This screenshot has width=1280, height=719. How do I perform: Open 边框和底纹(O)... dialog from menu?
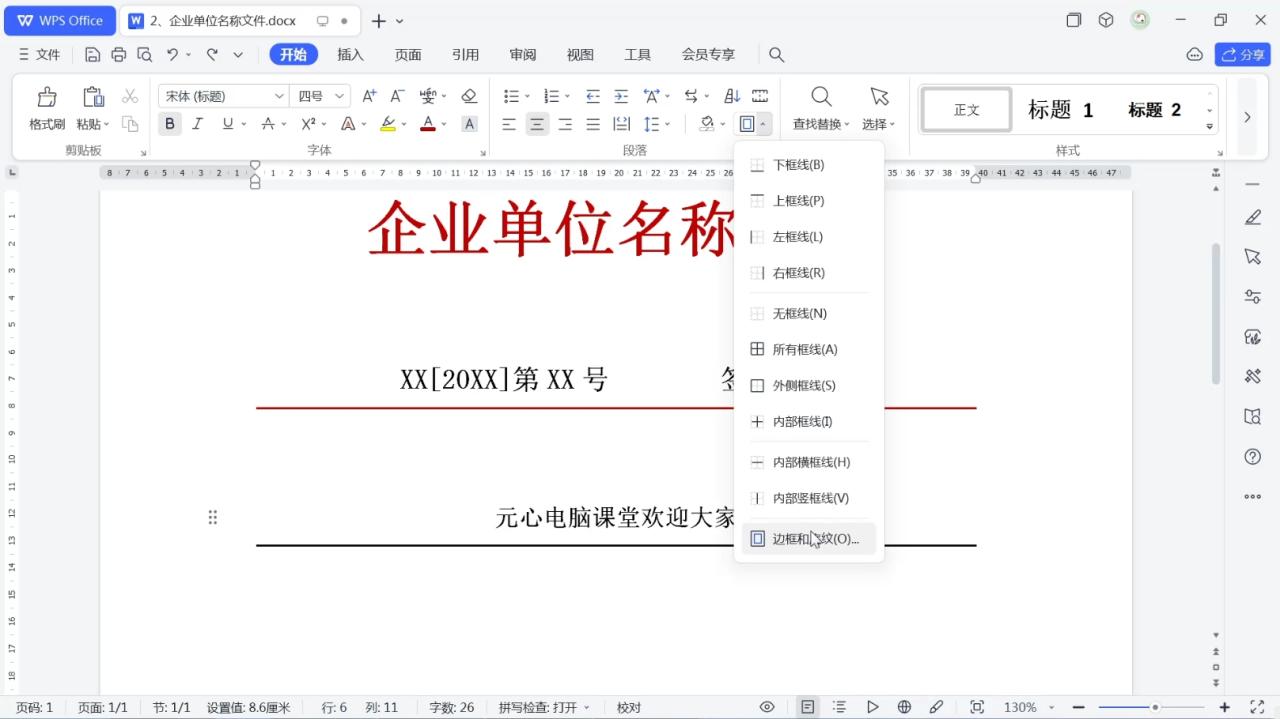tap(809, 539)
